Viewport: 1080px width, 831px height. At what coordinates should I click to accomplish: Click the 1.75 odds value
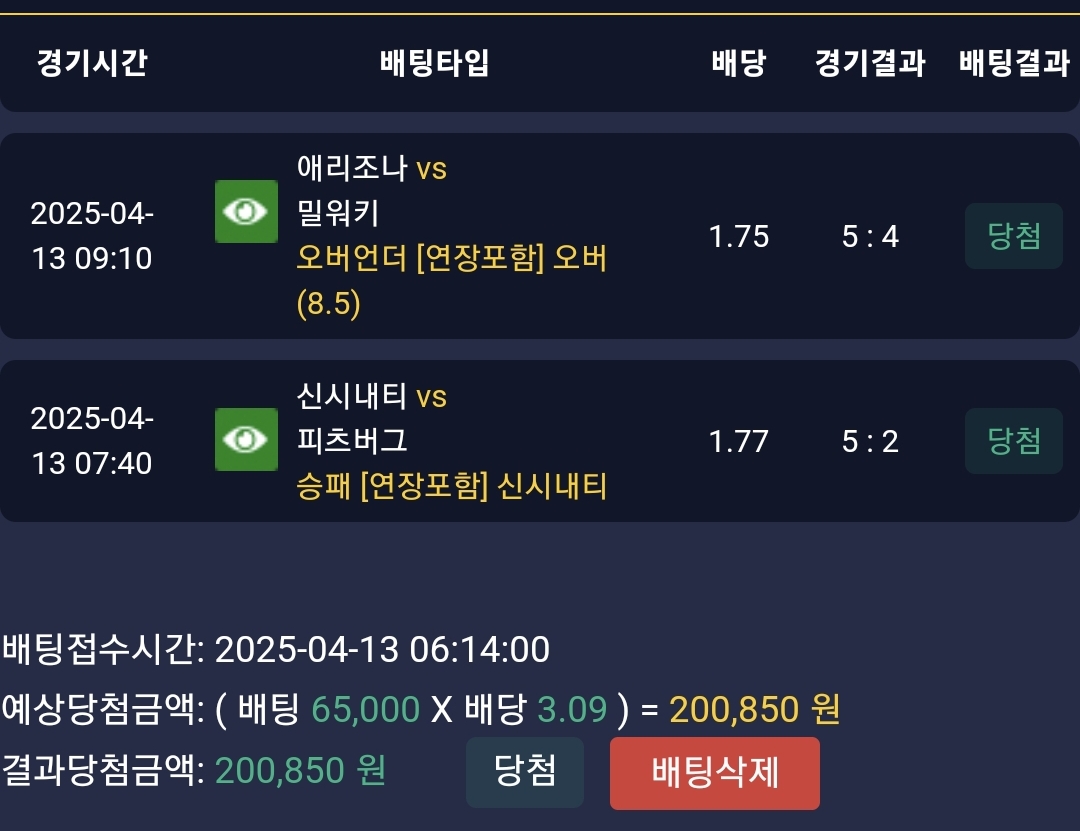point(738,236)
